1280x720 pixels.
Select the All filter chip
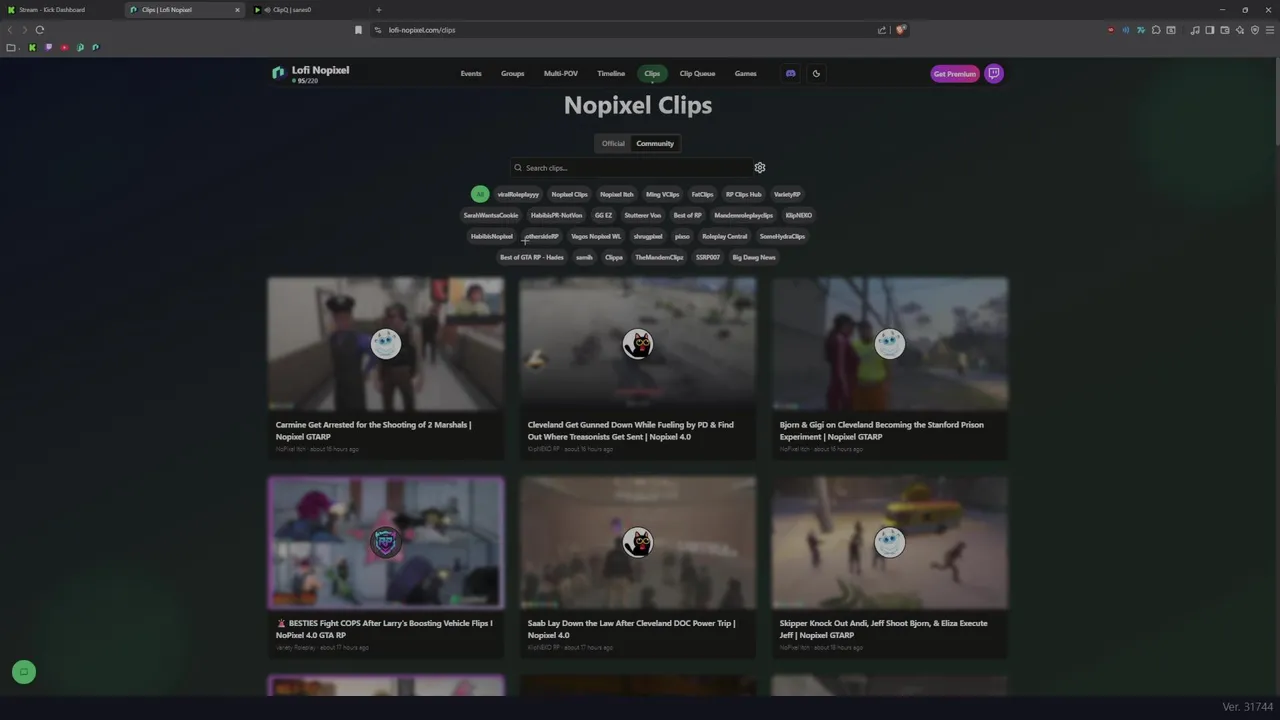coord(480,194)
